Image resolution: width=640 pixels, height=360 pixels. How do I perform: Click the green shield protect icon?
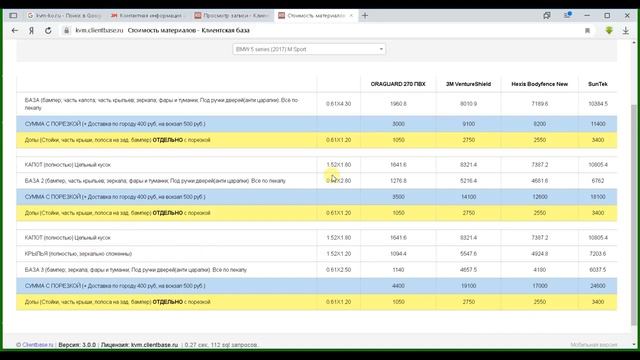point(609,31)
